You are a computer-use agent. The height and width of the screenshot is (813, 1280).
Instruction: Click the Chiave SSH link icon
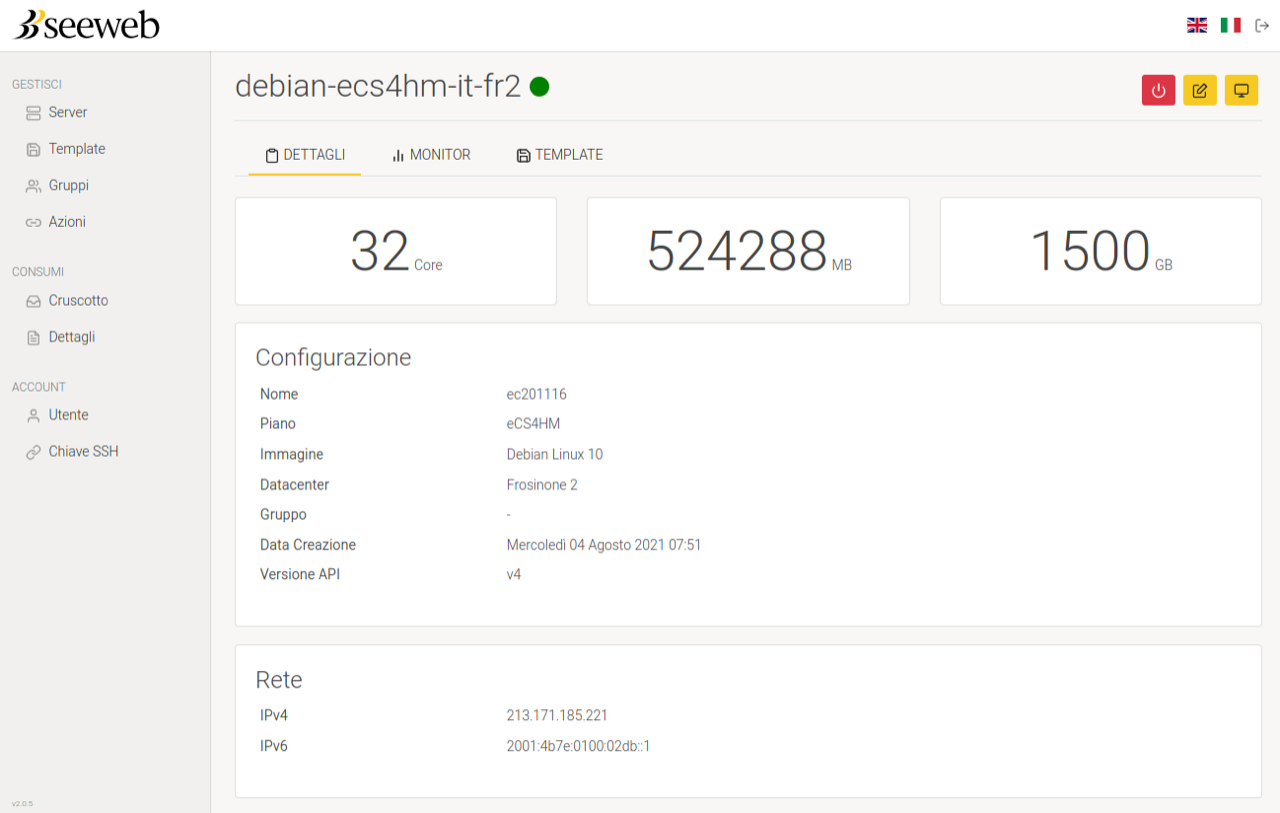pyautogui.click(x=33, y=452)
